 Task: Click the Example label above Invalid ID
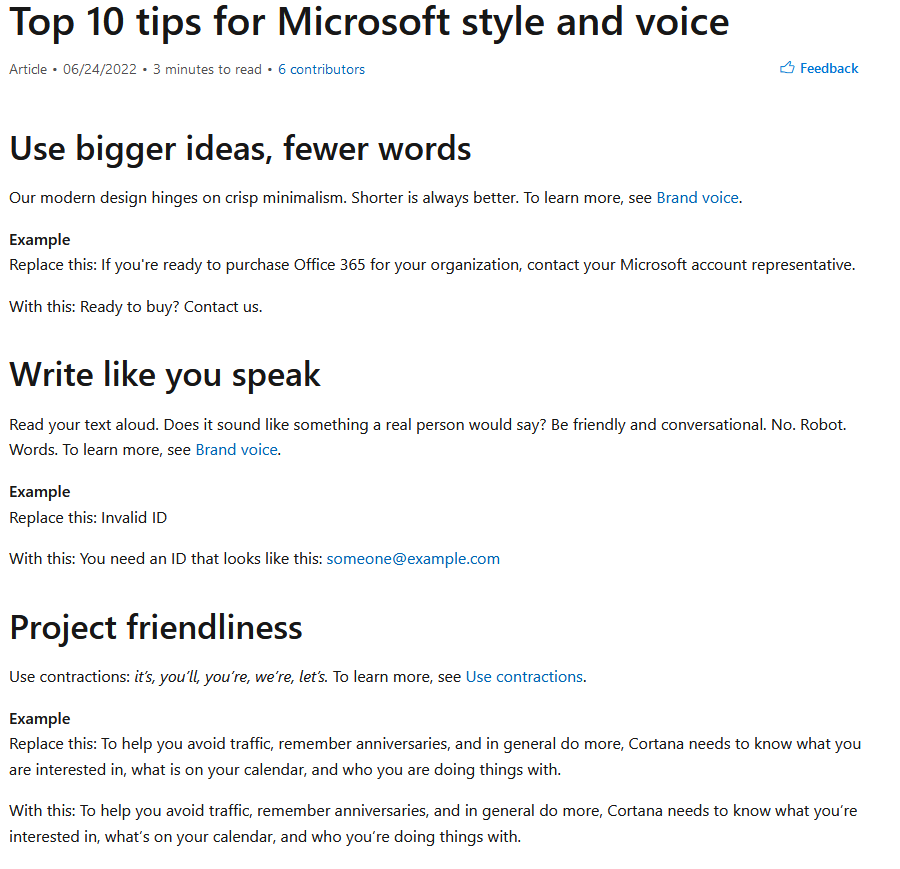pos(40,492)
